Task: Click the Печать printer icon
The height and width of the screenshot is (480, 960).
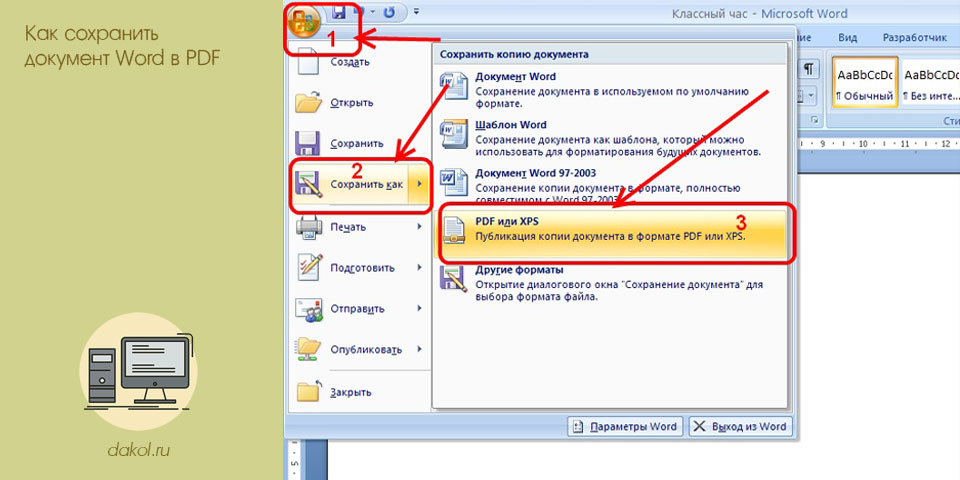Action: [309, 227]
